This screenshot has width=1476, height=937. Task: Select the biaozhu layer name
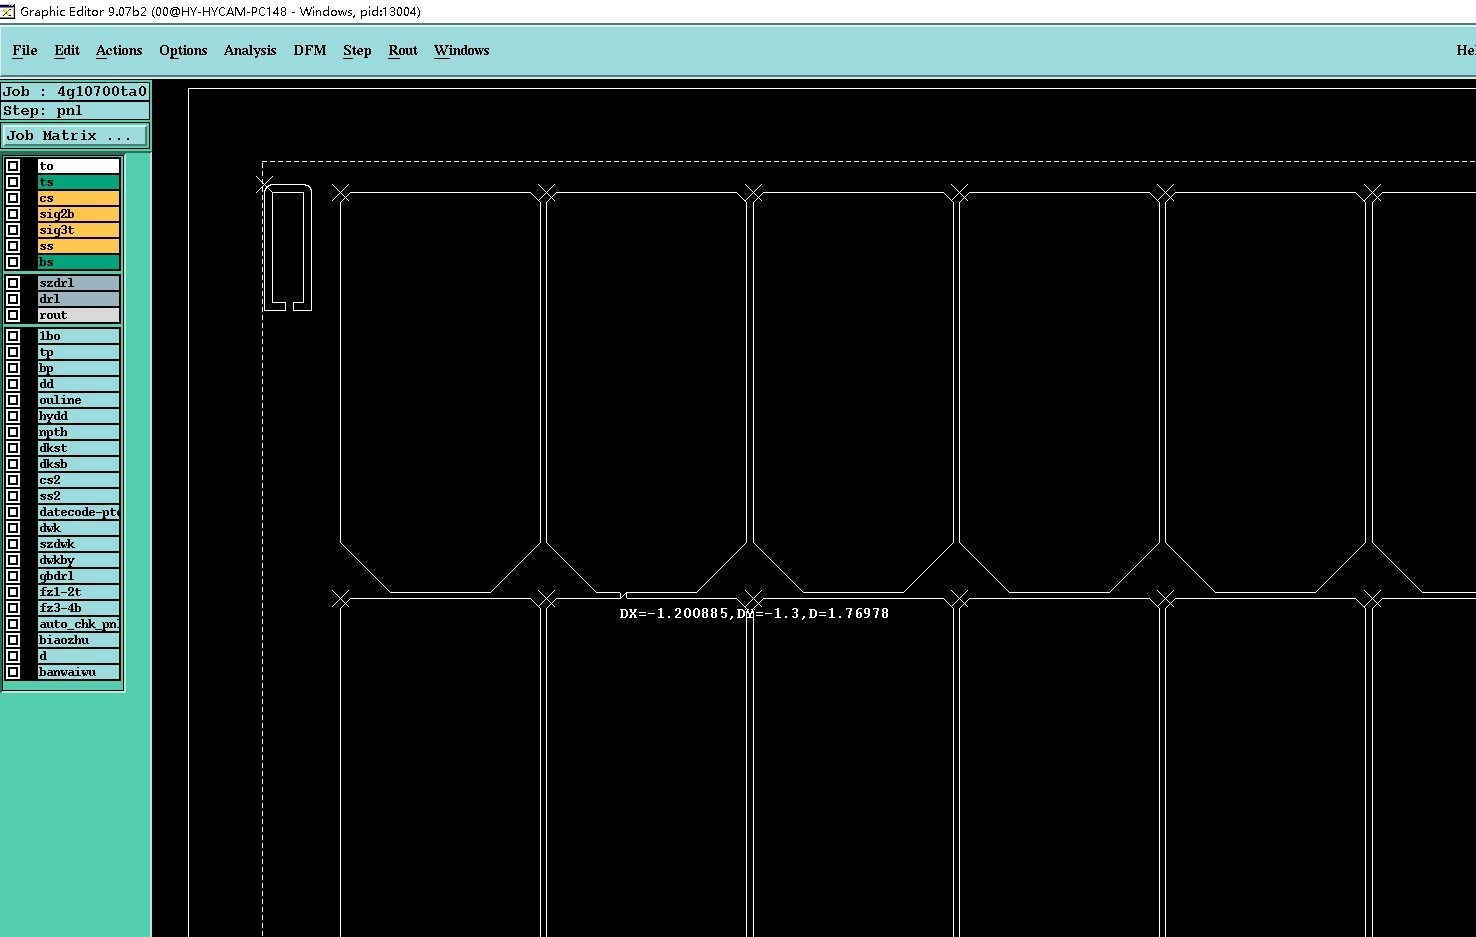coord(79,640)
